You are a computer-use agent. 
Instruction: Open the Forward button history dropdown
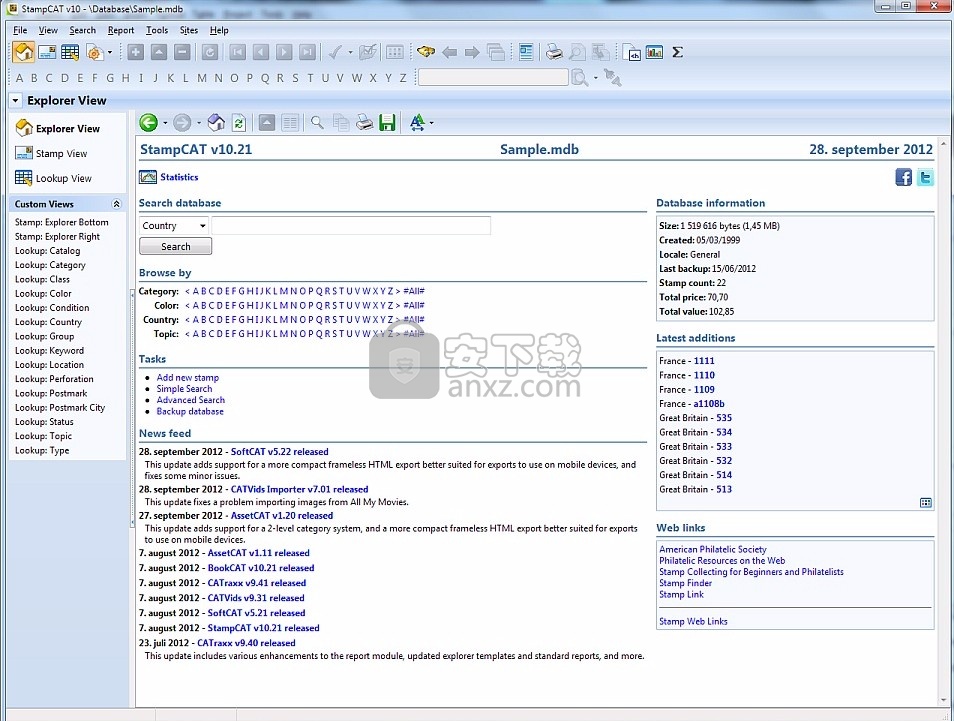pyautogui.click(x=199, y=123)
